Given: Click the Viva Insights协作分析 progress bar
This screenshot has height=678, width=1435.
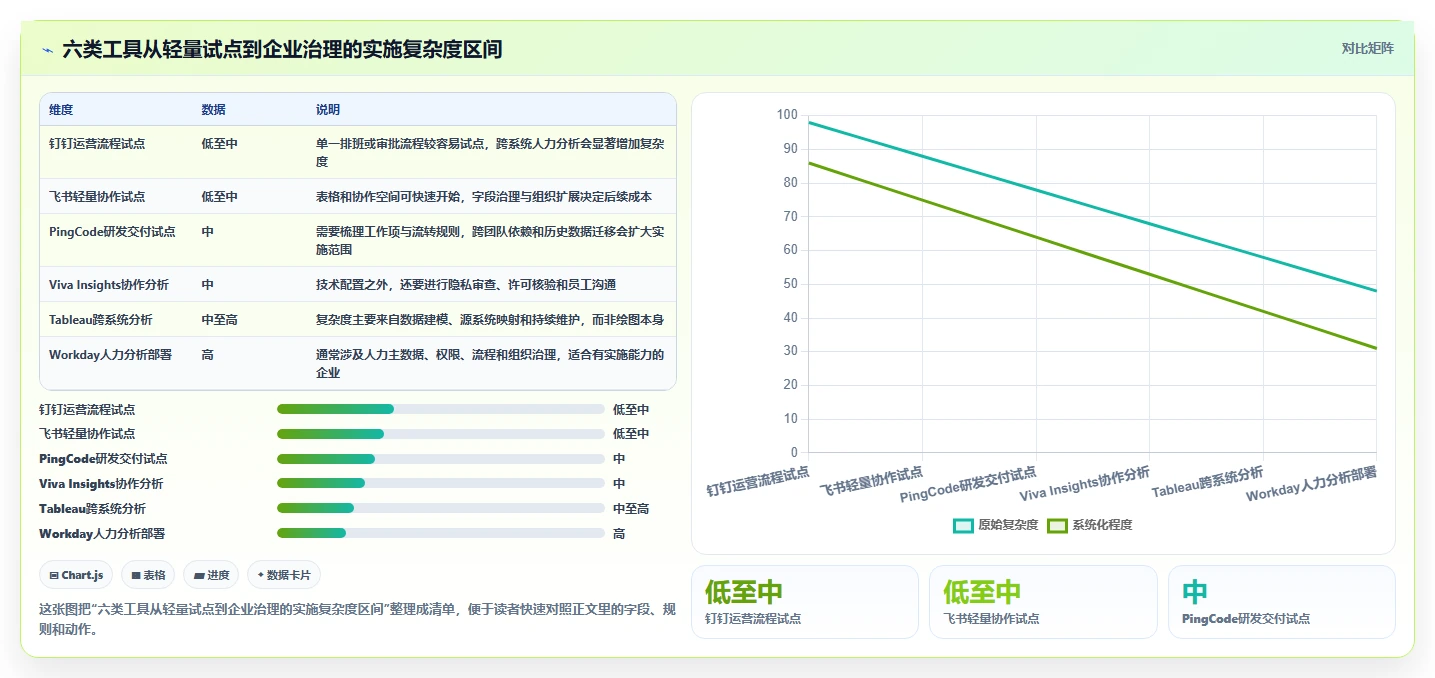Looking at the screenshot, I should [441, 484].
